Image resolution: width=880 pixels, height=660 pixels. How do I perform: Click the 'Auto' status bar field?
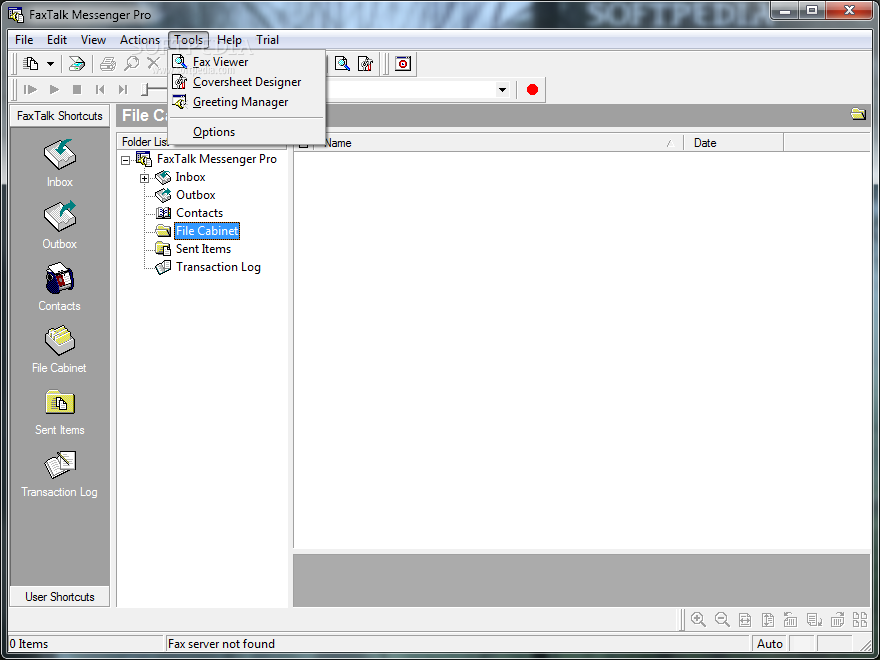pyautogui.click(x=769, y=644)
